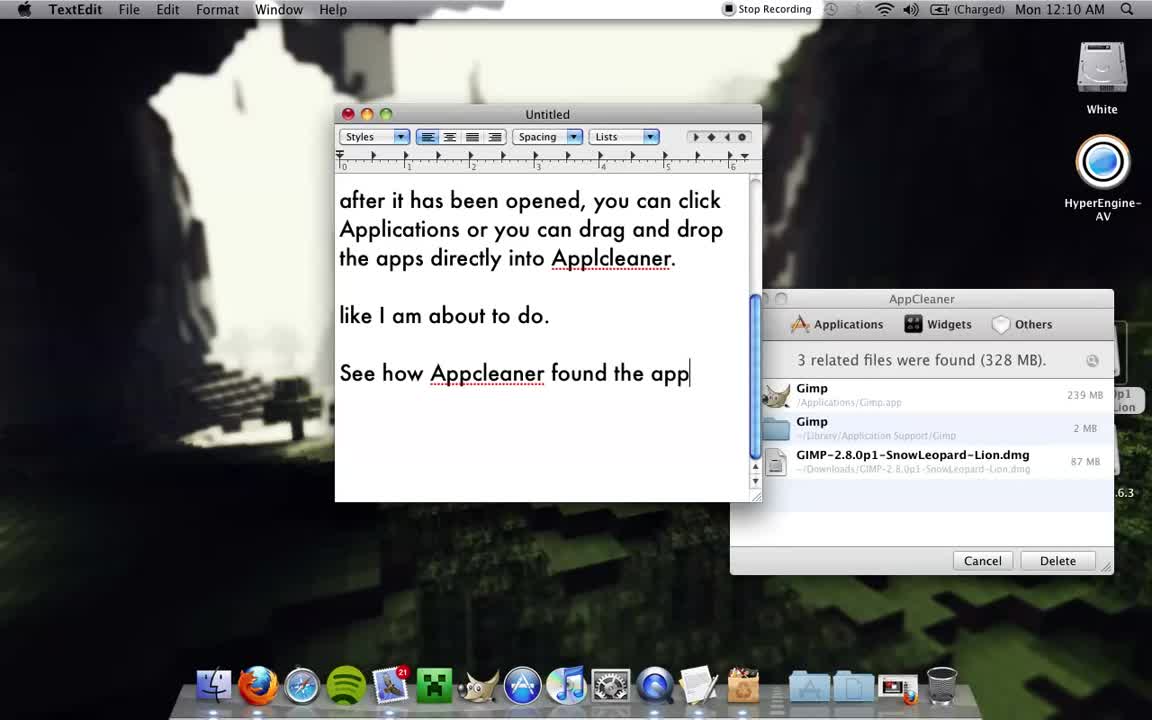
Task: Open the Spacing dropdown
Action: pyautogui.click(x=547, y=137)
